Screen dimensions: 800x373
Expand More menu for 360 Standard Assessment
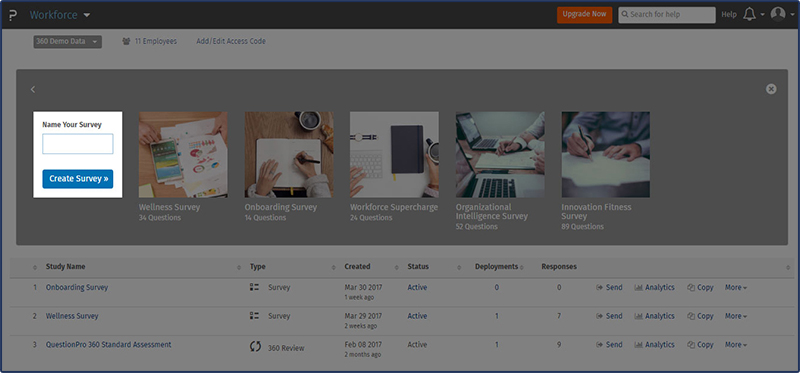coord(736,344)
